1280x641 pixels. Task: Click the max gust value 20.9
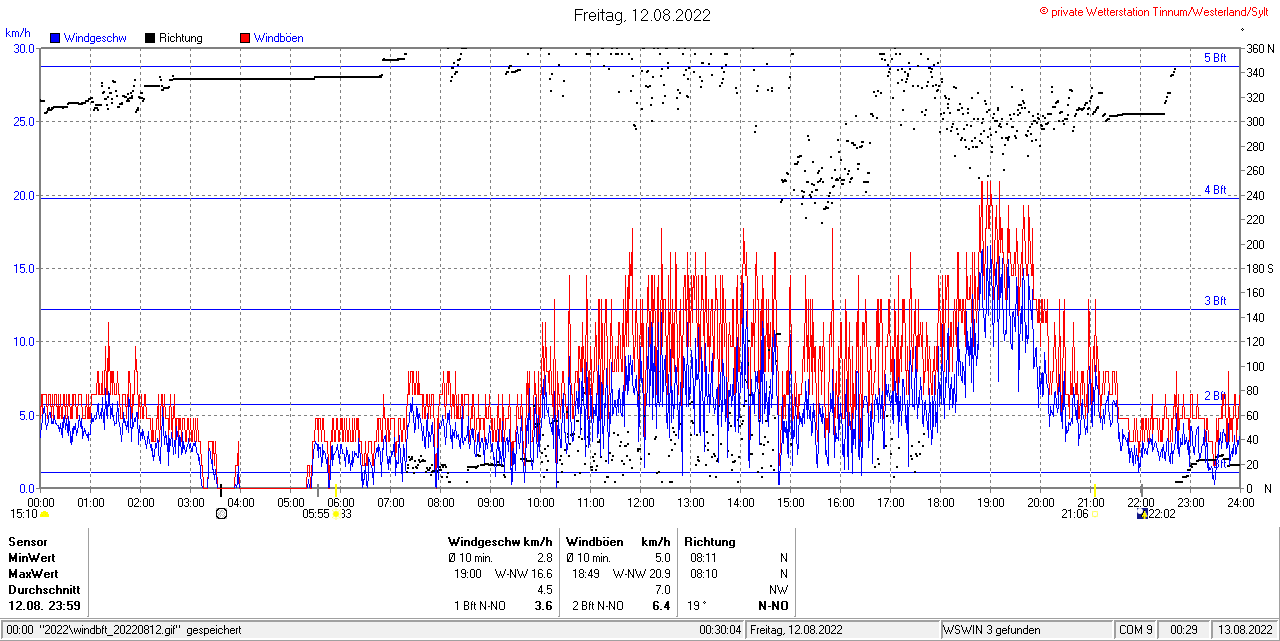659,574
